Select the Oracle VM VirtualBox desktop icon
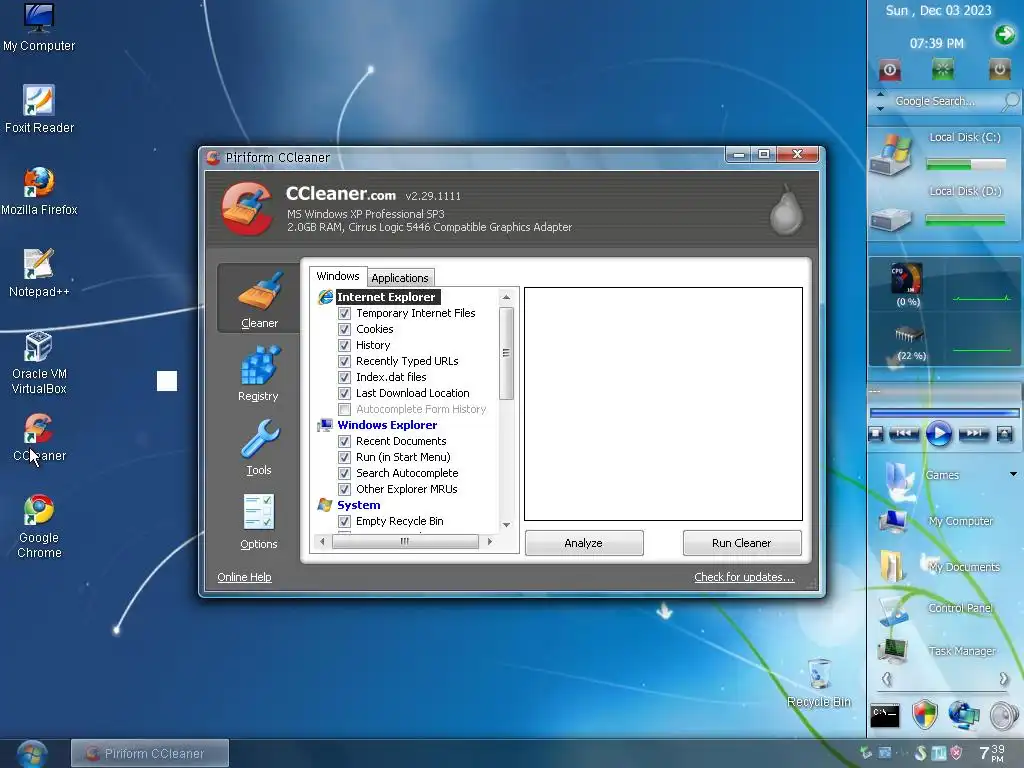Viewport: 1024px width, 768px height. [39, 363]
